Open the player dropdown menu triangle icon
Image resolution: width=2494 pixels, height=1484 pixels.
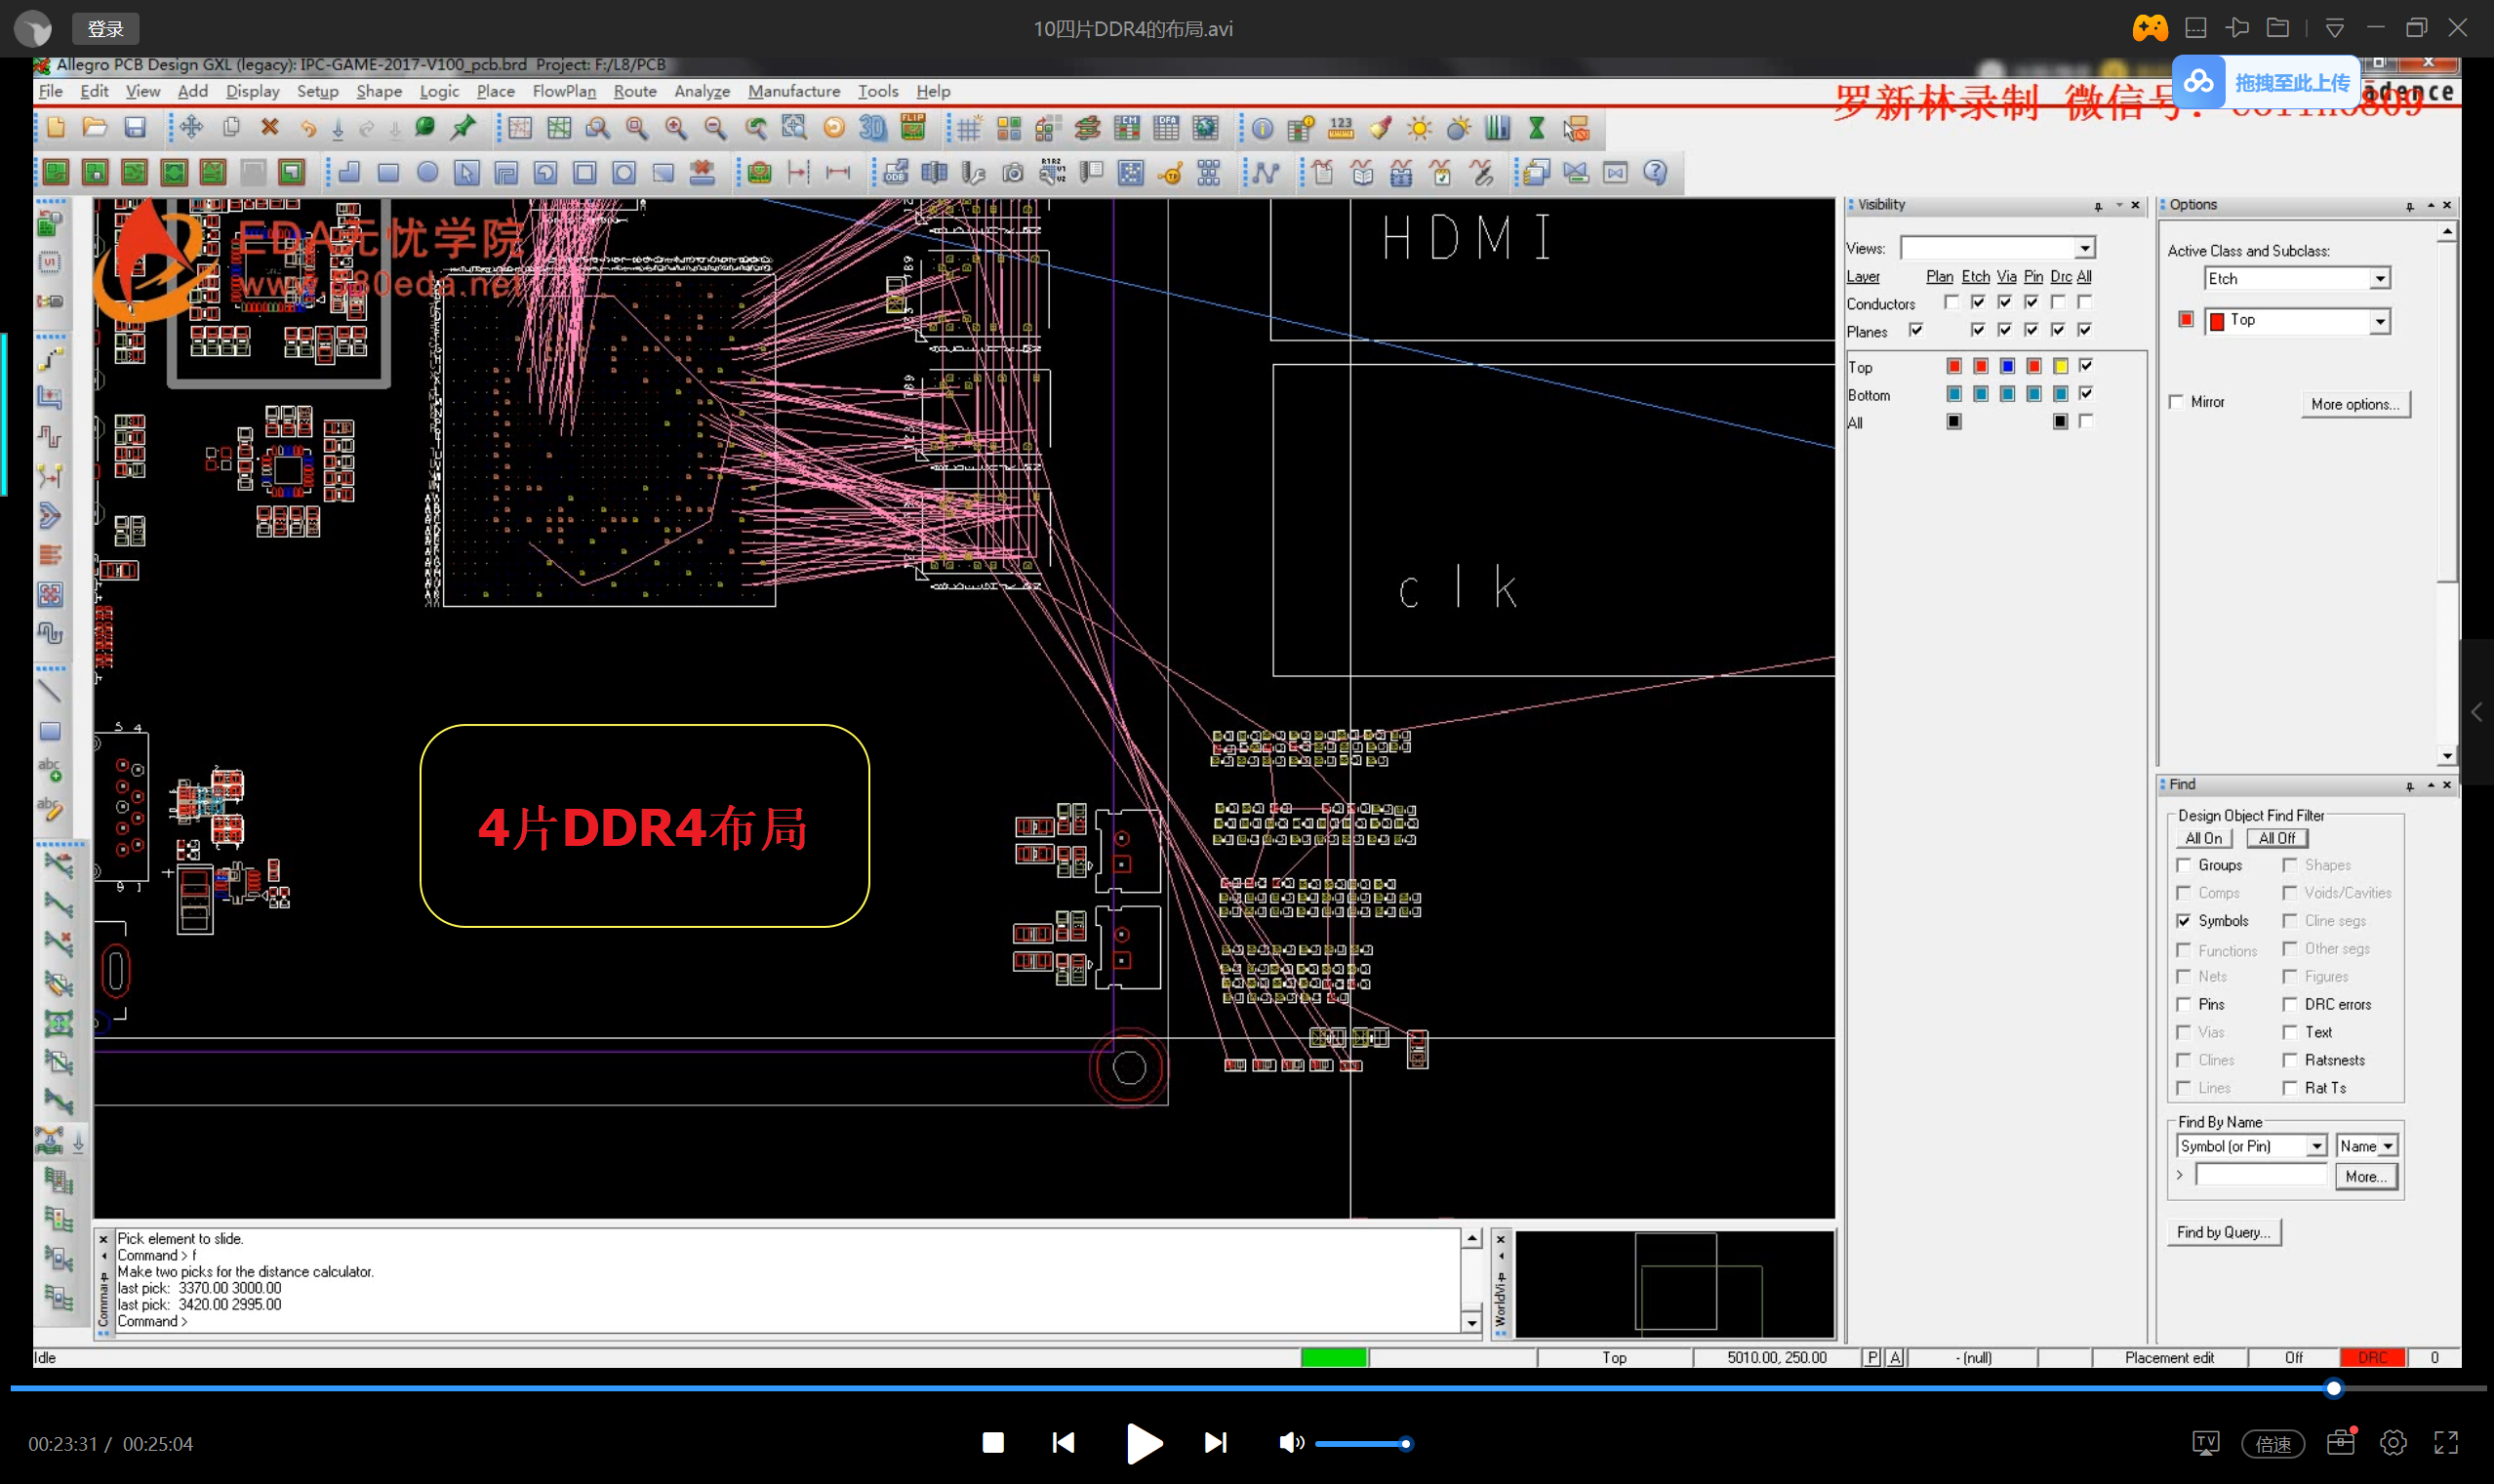[2335, 28]
